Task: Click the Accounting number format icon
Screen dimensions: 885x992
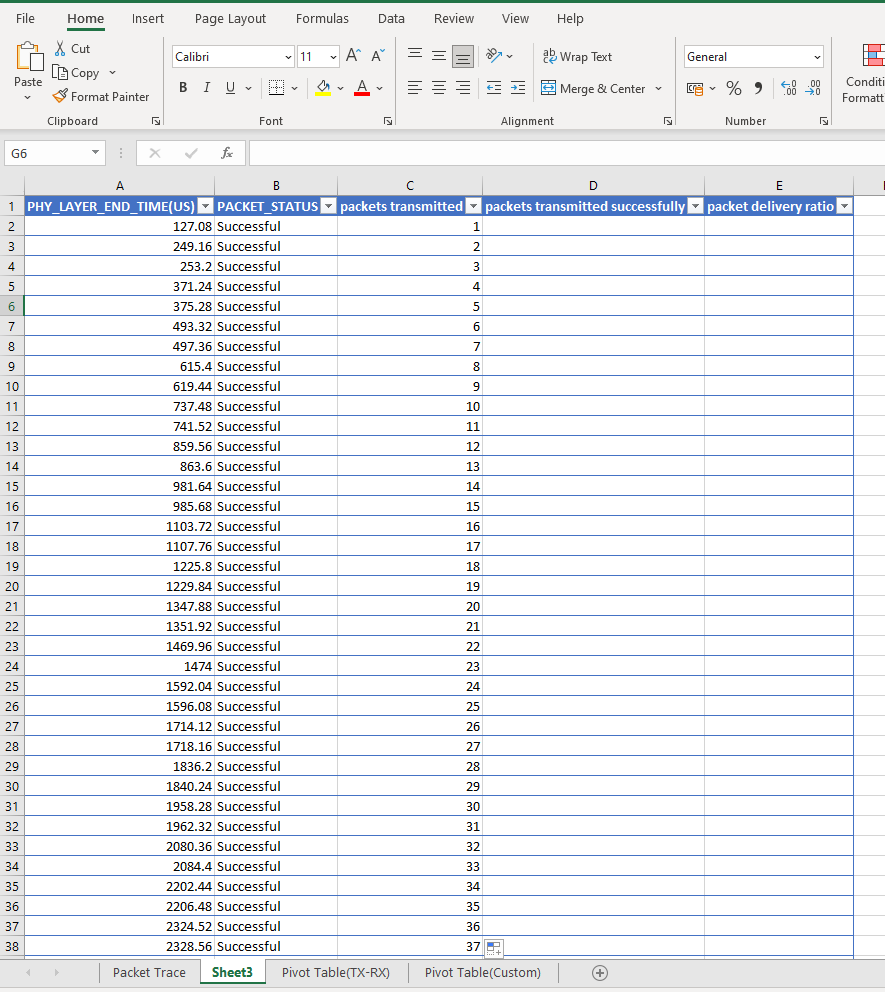Action: click(695, 89)
